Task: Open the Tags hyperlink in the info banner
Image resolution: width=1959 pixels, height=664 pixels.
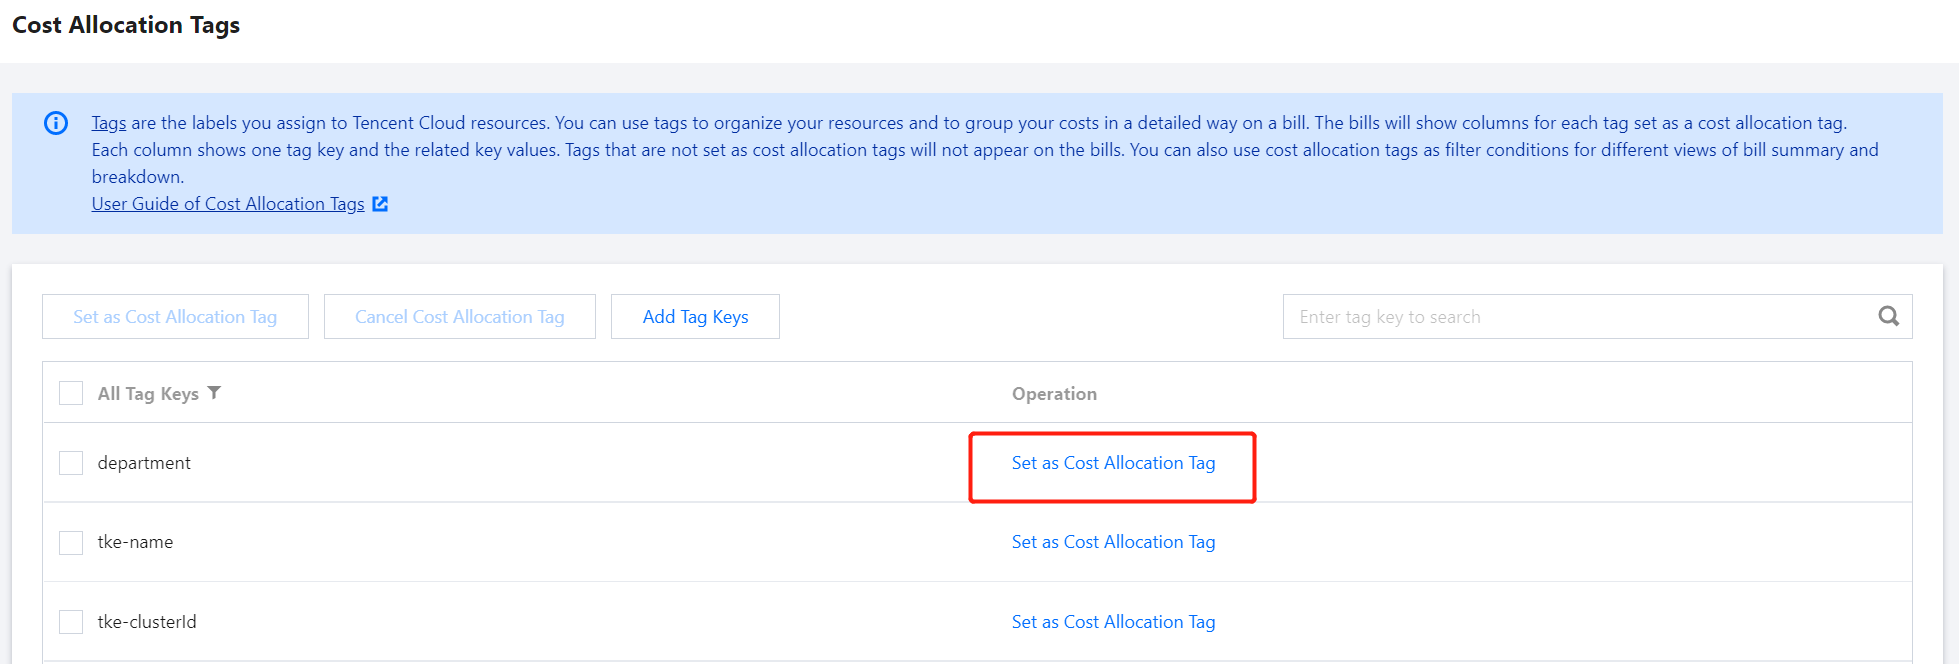Action: pos(108,123)
